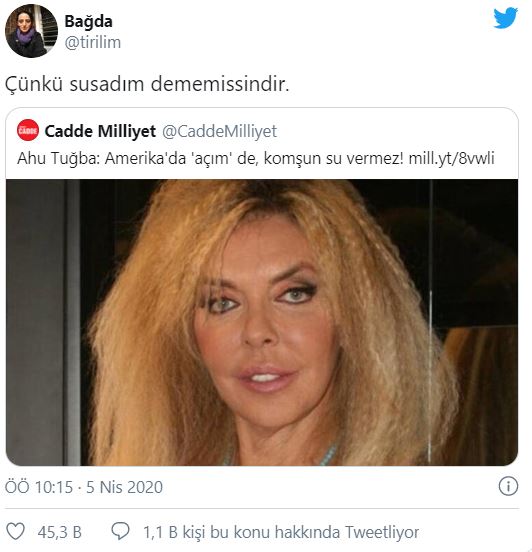
Task: Click the word Tweetliyor in the footer
Action: [382, 532]
